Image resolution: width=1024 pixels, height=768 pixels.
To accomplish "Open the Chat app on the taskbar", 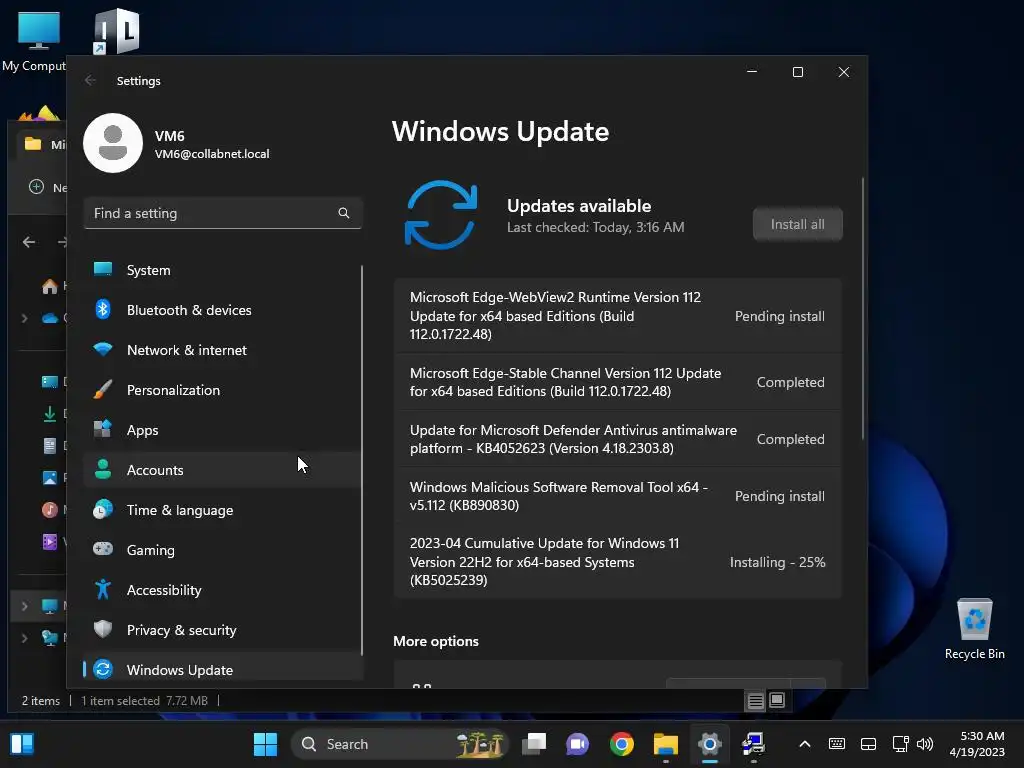I will [x=577, y=744].
